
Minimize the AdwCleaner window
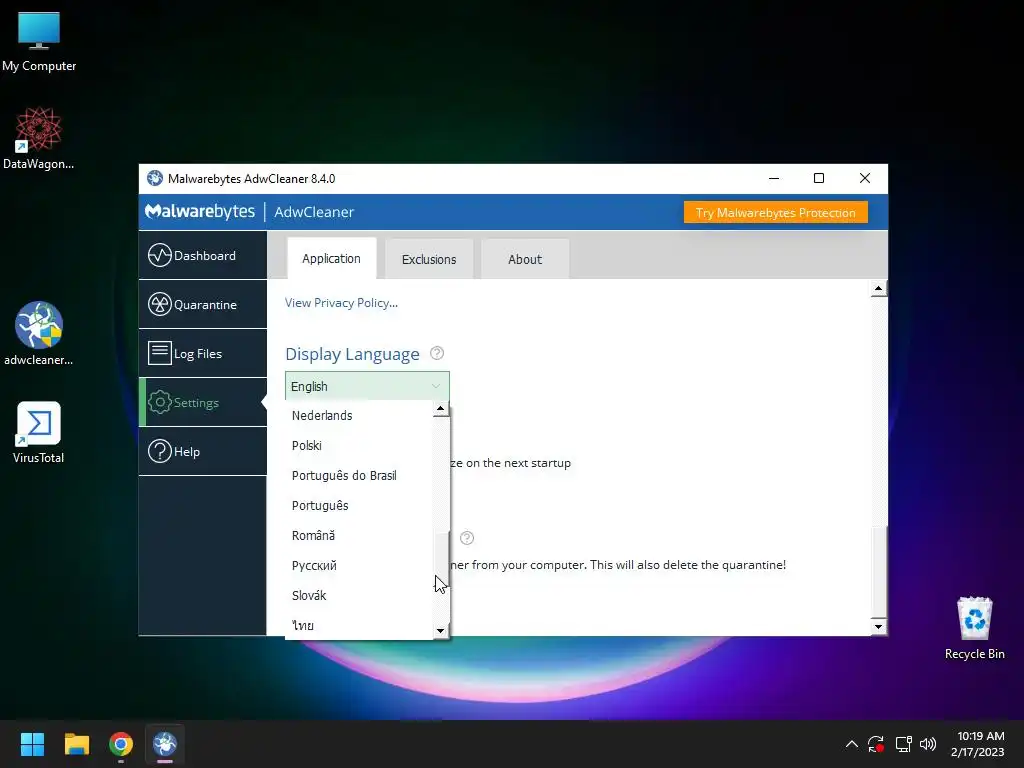click(x=774, y=178)
